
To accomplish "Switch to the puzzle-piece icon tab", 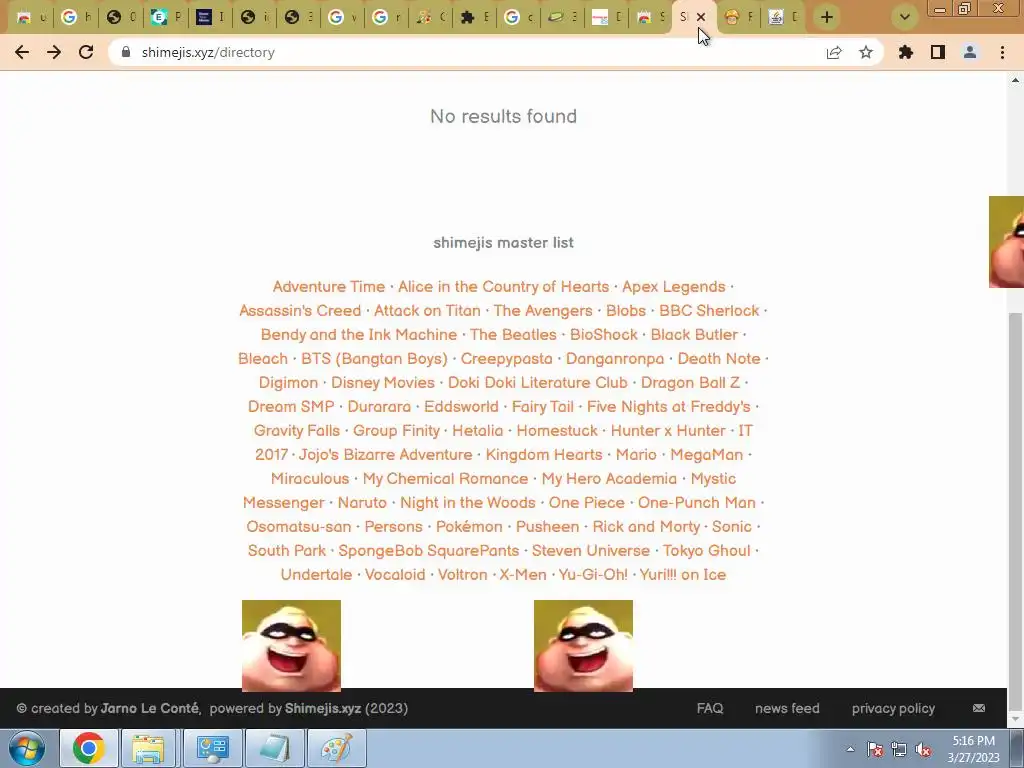I will click(474, 17).
